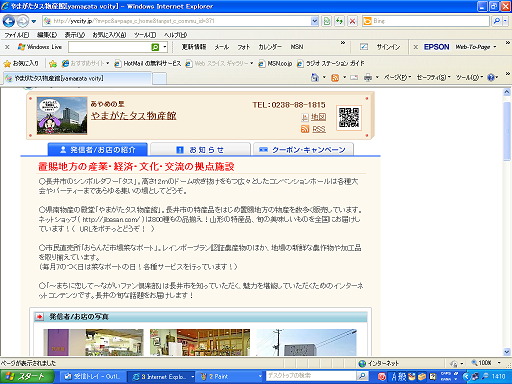The image size is (512, 384).
Task: Select the やまがたタス物産館 browser tab
Action: [x=77, y=78]
